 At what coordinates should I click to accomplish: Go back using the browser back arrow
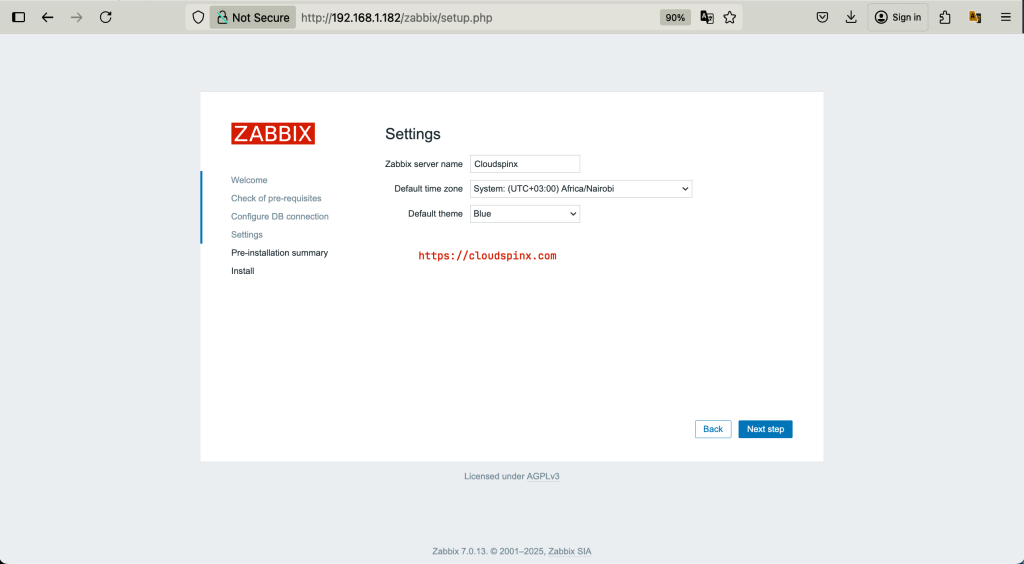(48, 18)
